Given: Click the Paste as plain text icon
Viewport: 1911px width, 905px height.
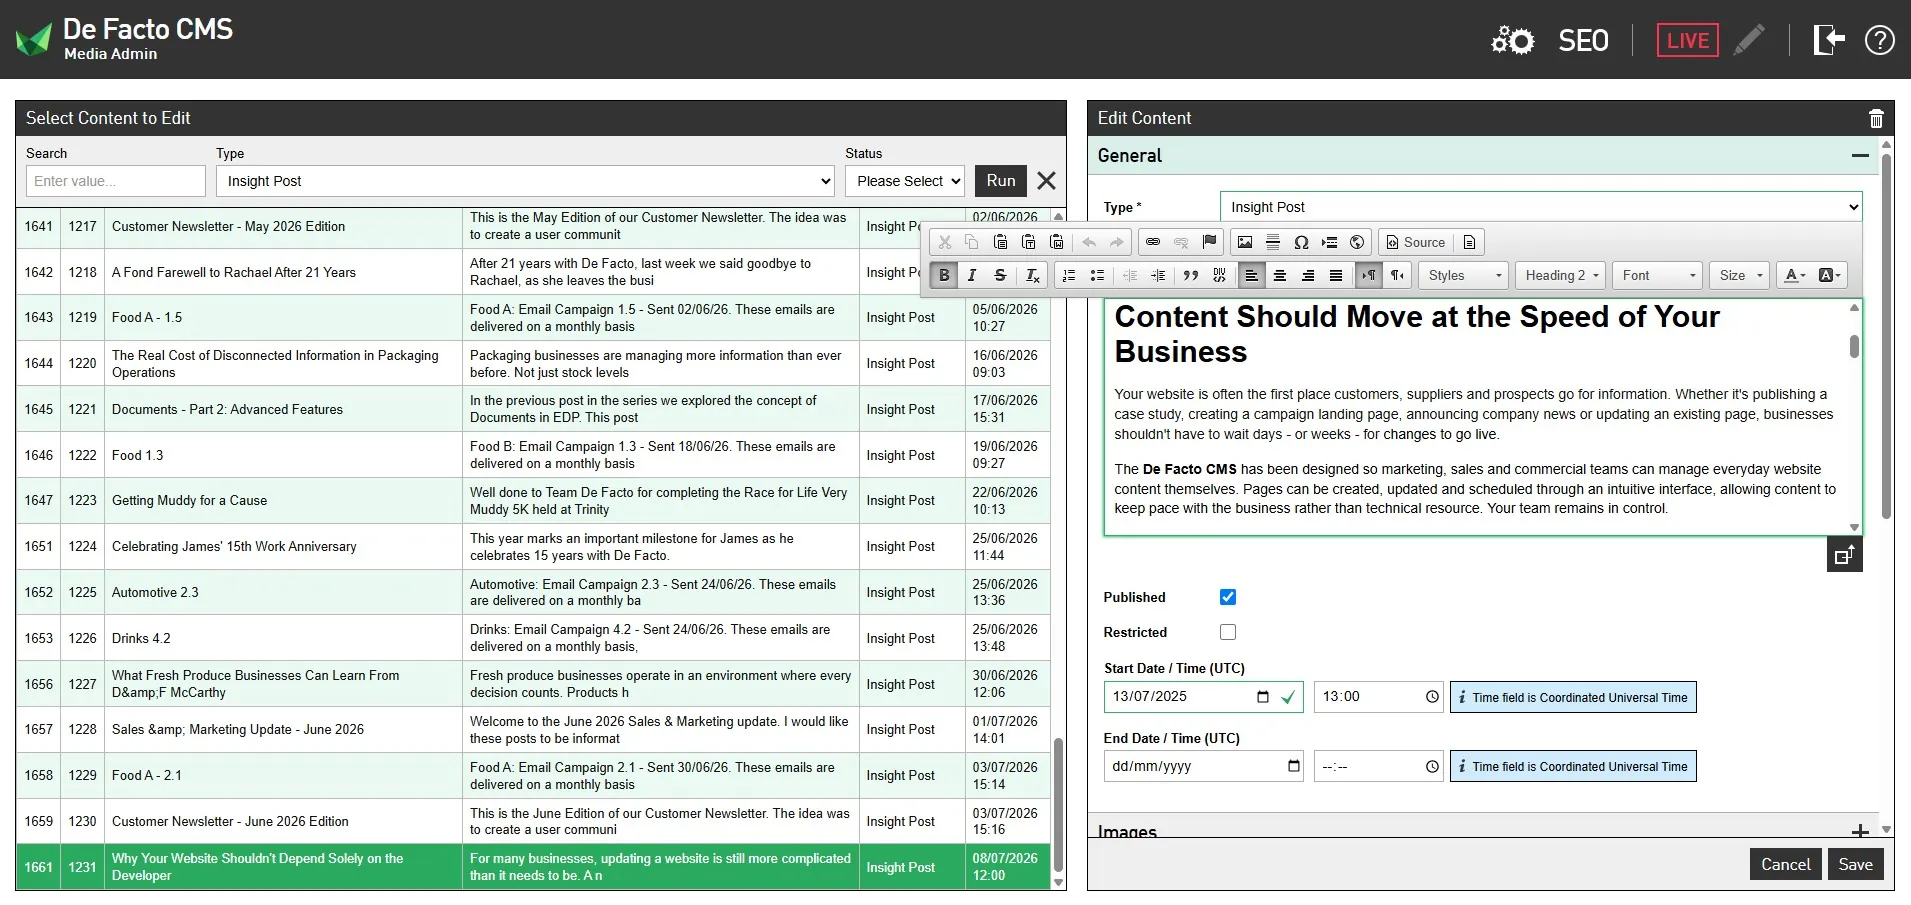Looking at the screenshot, I should pos(1028,242).
